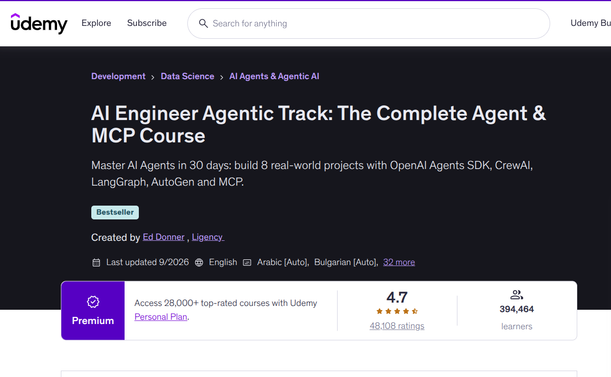Click the Premium checkmark badge icon
This screenshot has height=377, width=611.
93,302
